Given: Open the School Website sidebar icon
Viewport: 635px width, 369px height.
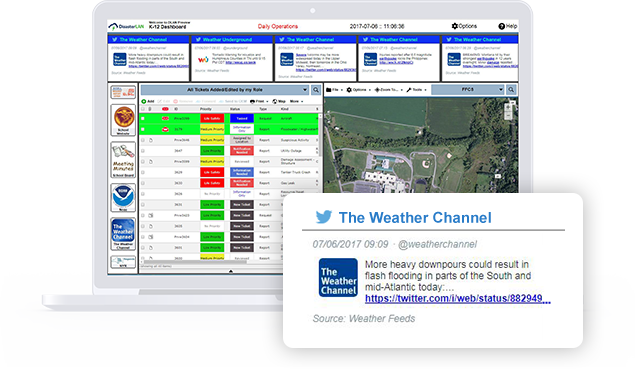Looking at the screenshot, I should [x=124, y=120].
